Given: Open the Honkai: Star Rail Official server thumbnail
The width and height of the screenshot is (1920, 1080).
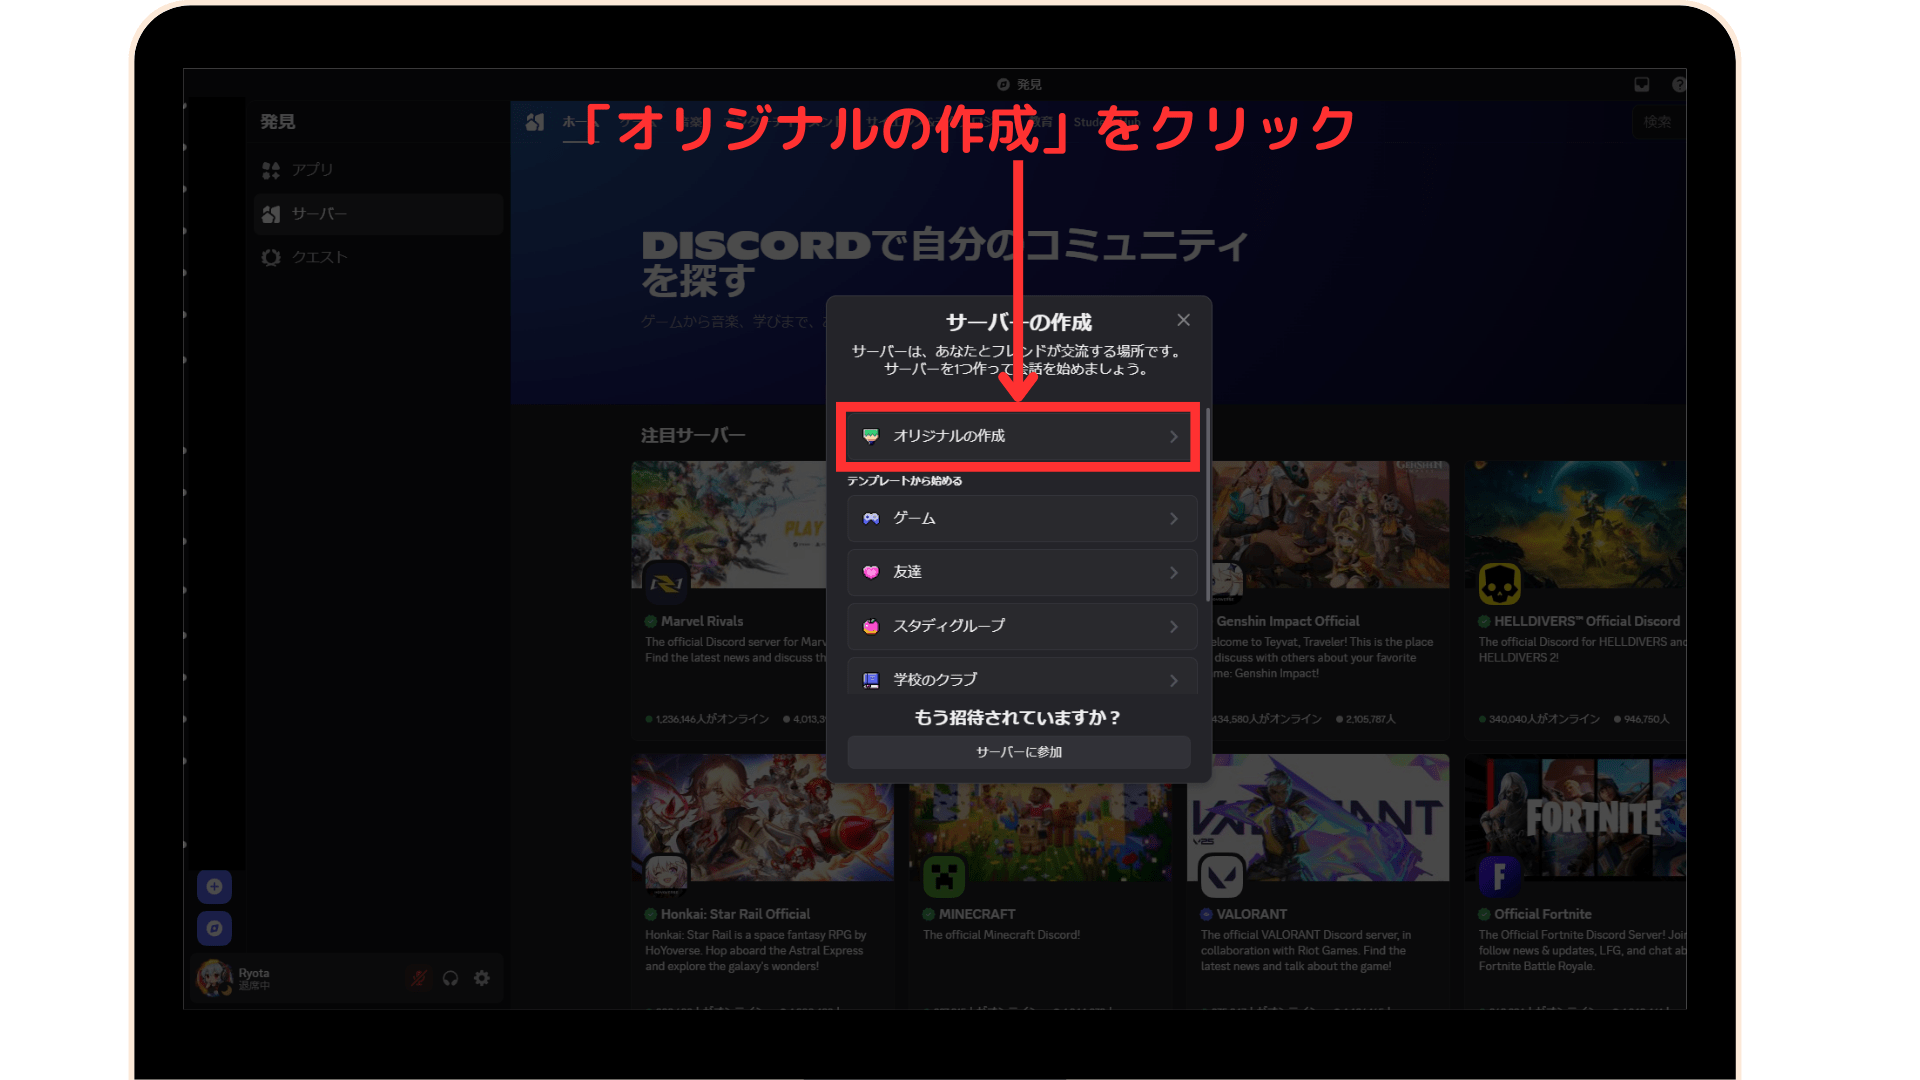Looking at the screenshot, I should pyautogui.click(x=763, y=818).
